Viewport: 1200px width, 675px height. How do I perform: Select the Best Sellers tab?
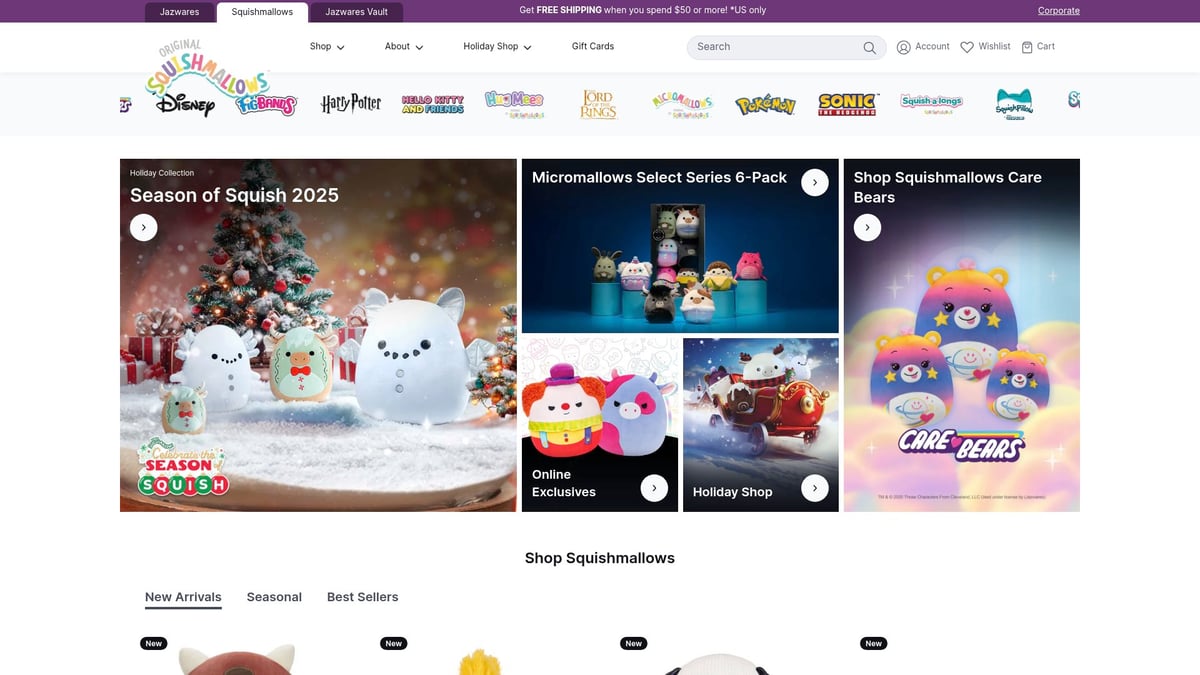coord(362,597)
